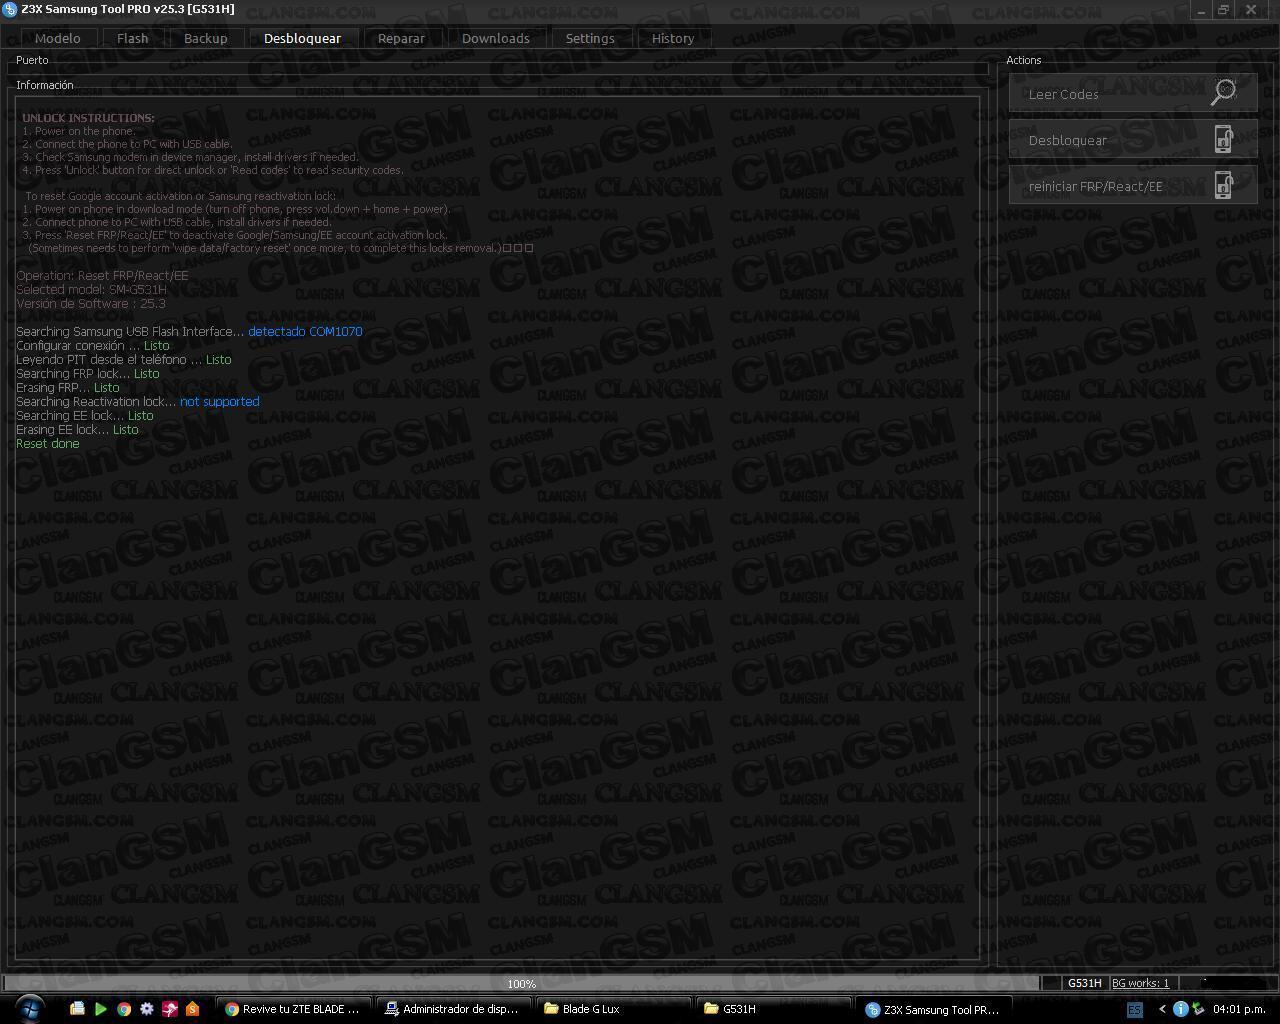Switch to the Reparar tab
This screenshot has height=1024, width=1280.
401,38
